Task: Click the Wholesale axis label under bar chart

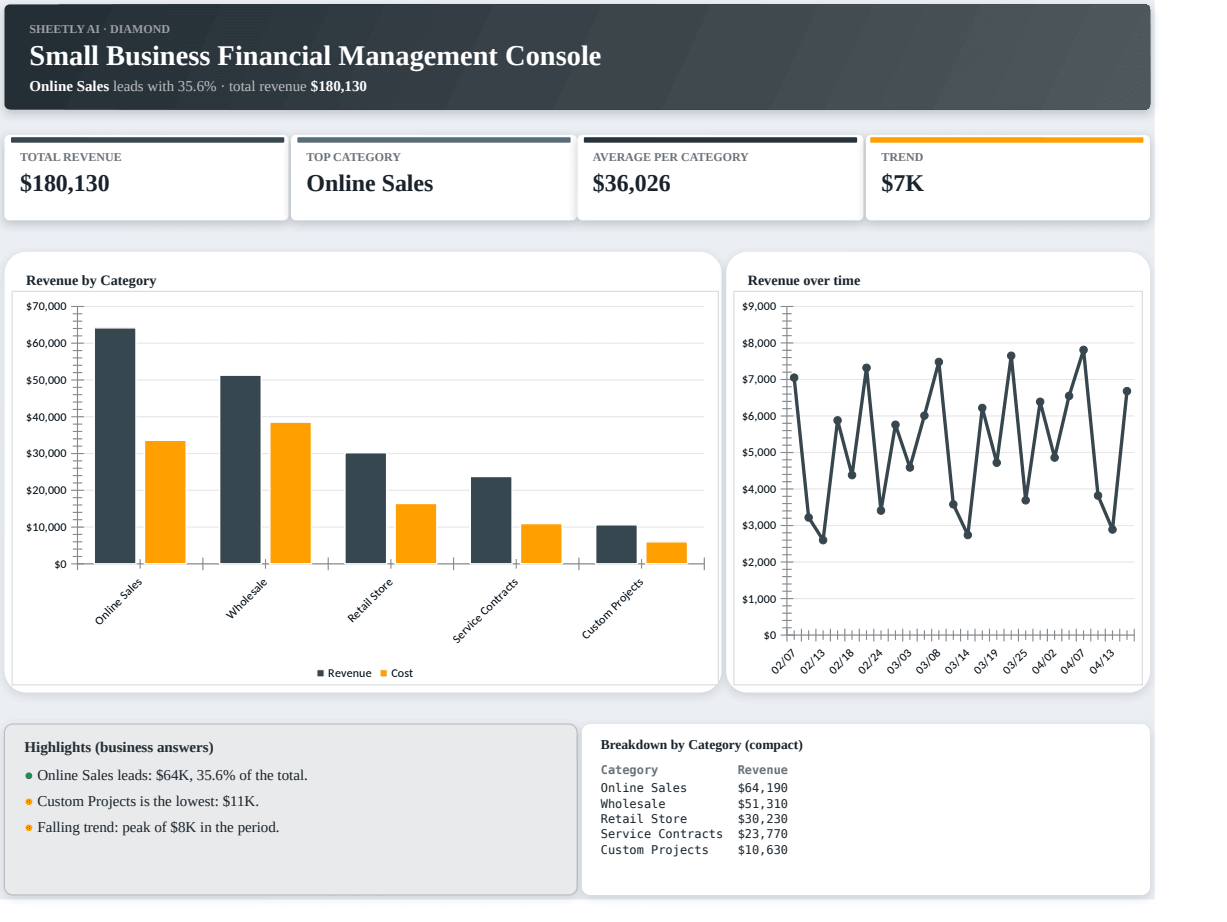Action: [246, 598]
